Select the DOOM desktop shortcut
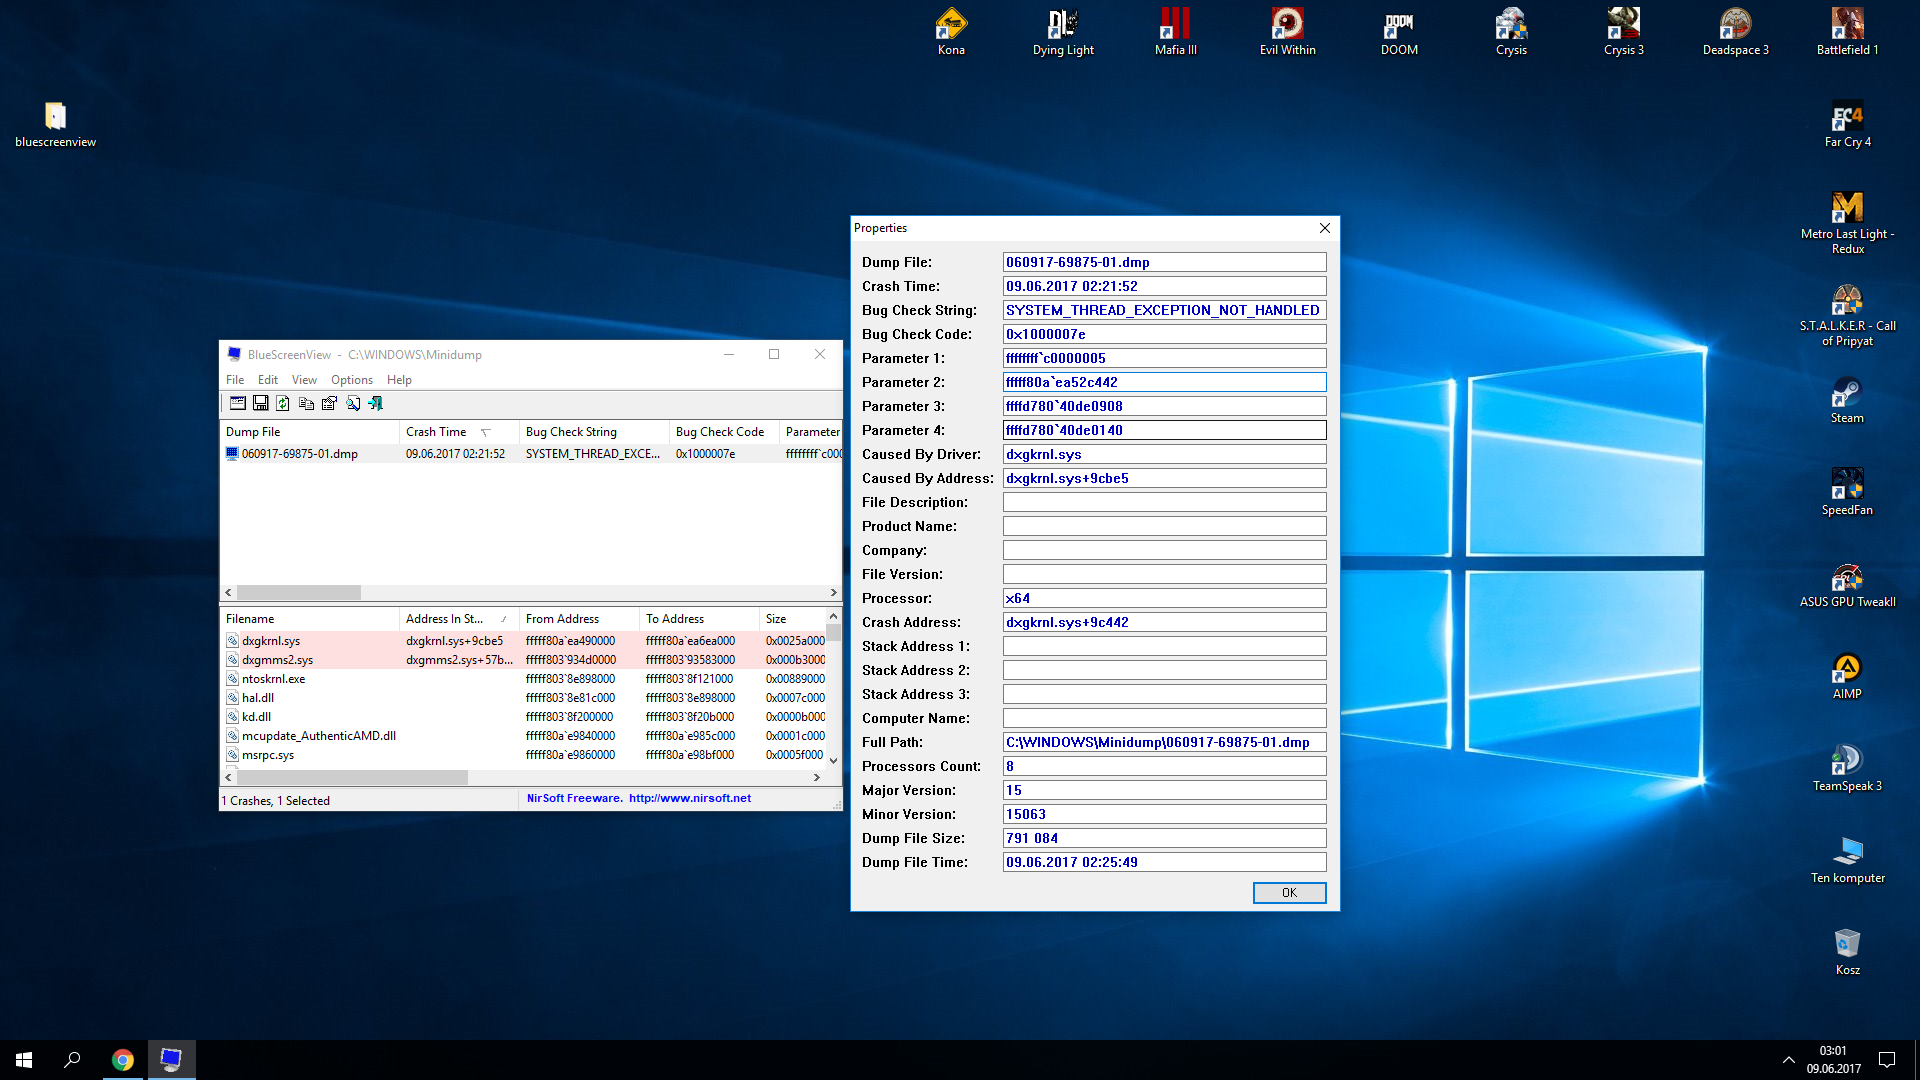Viewport: 1920px width, 1080px height. pos(1399,32)
